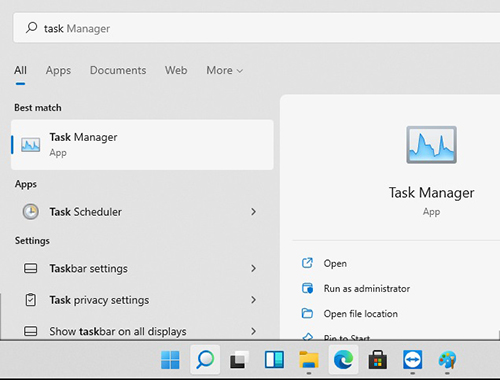Open TeamViewer from the taskbar
The width and height of the screenshot is (500, 380).
413,360
